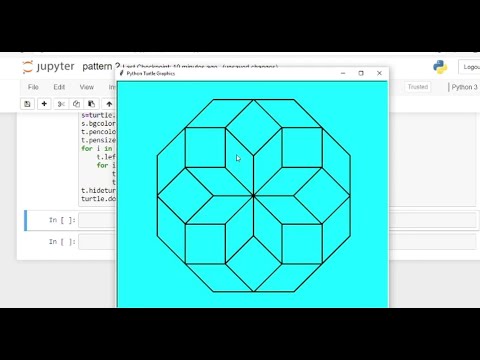This screenshot has width=480, height=360.
Task: Click the center of the star pattern
Action: tap(253, 196)
